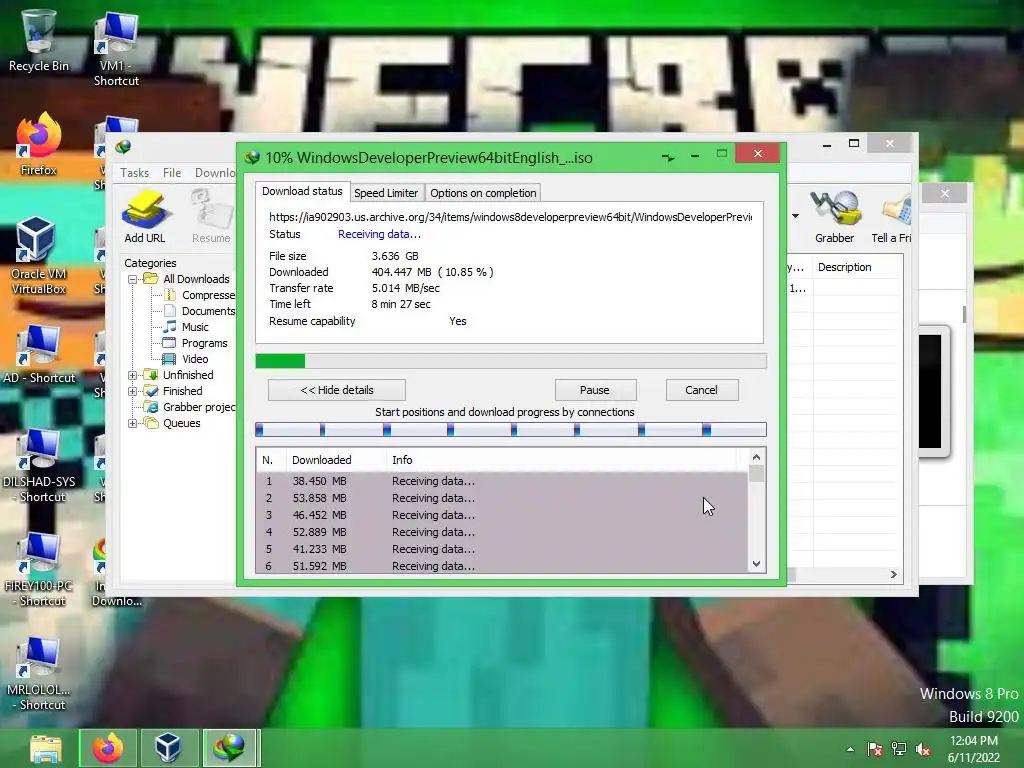1024x768 pixels.
Task: Open the Grabber toolbar icon
Action: 834,217
